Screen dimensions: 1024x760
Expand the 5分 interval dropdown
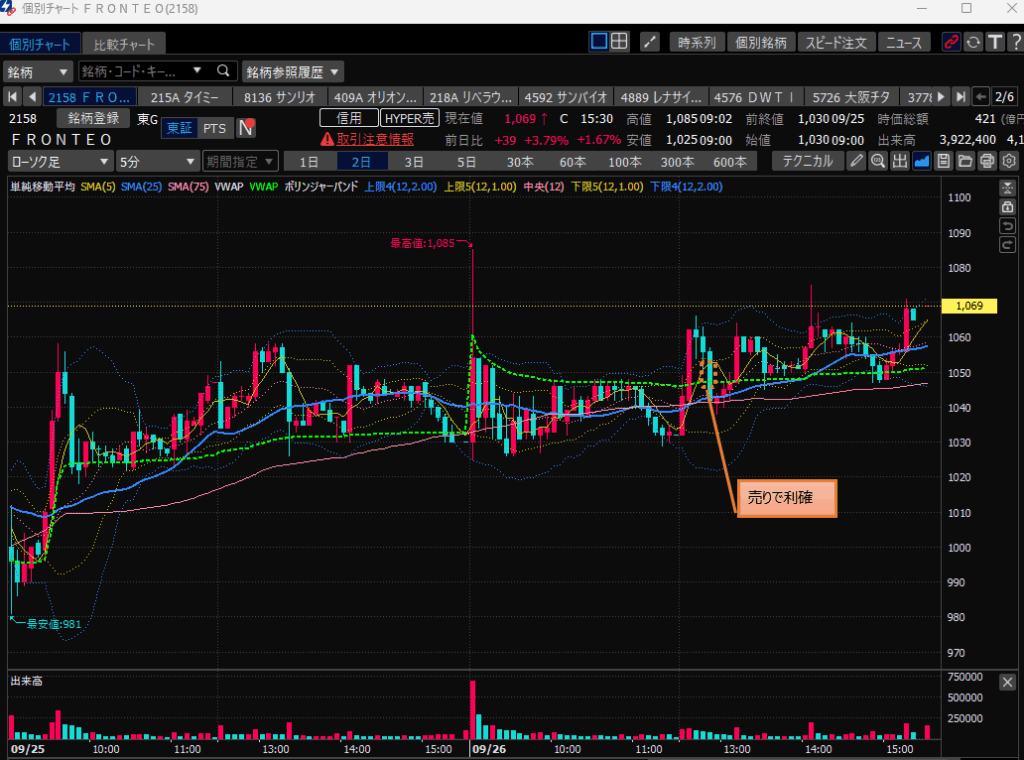(x=157, y=162)
